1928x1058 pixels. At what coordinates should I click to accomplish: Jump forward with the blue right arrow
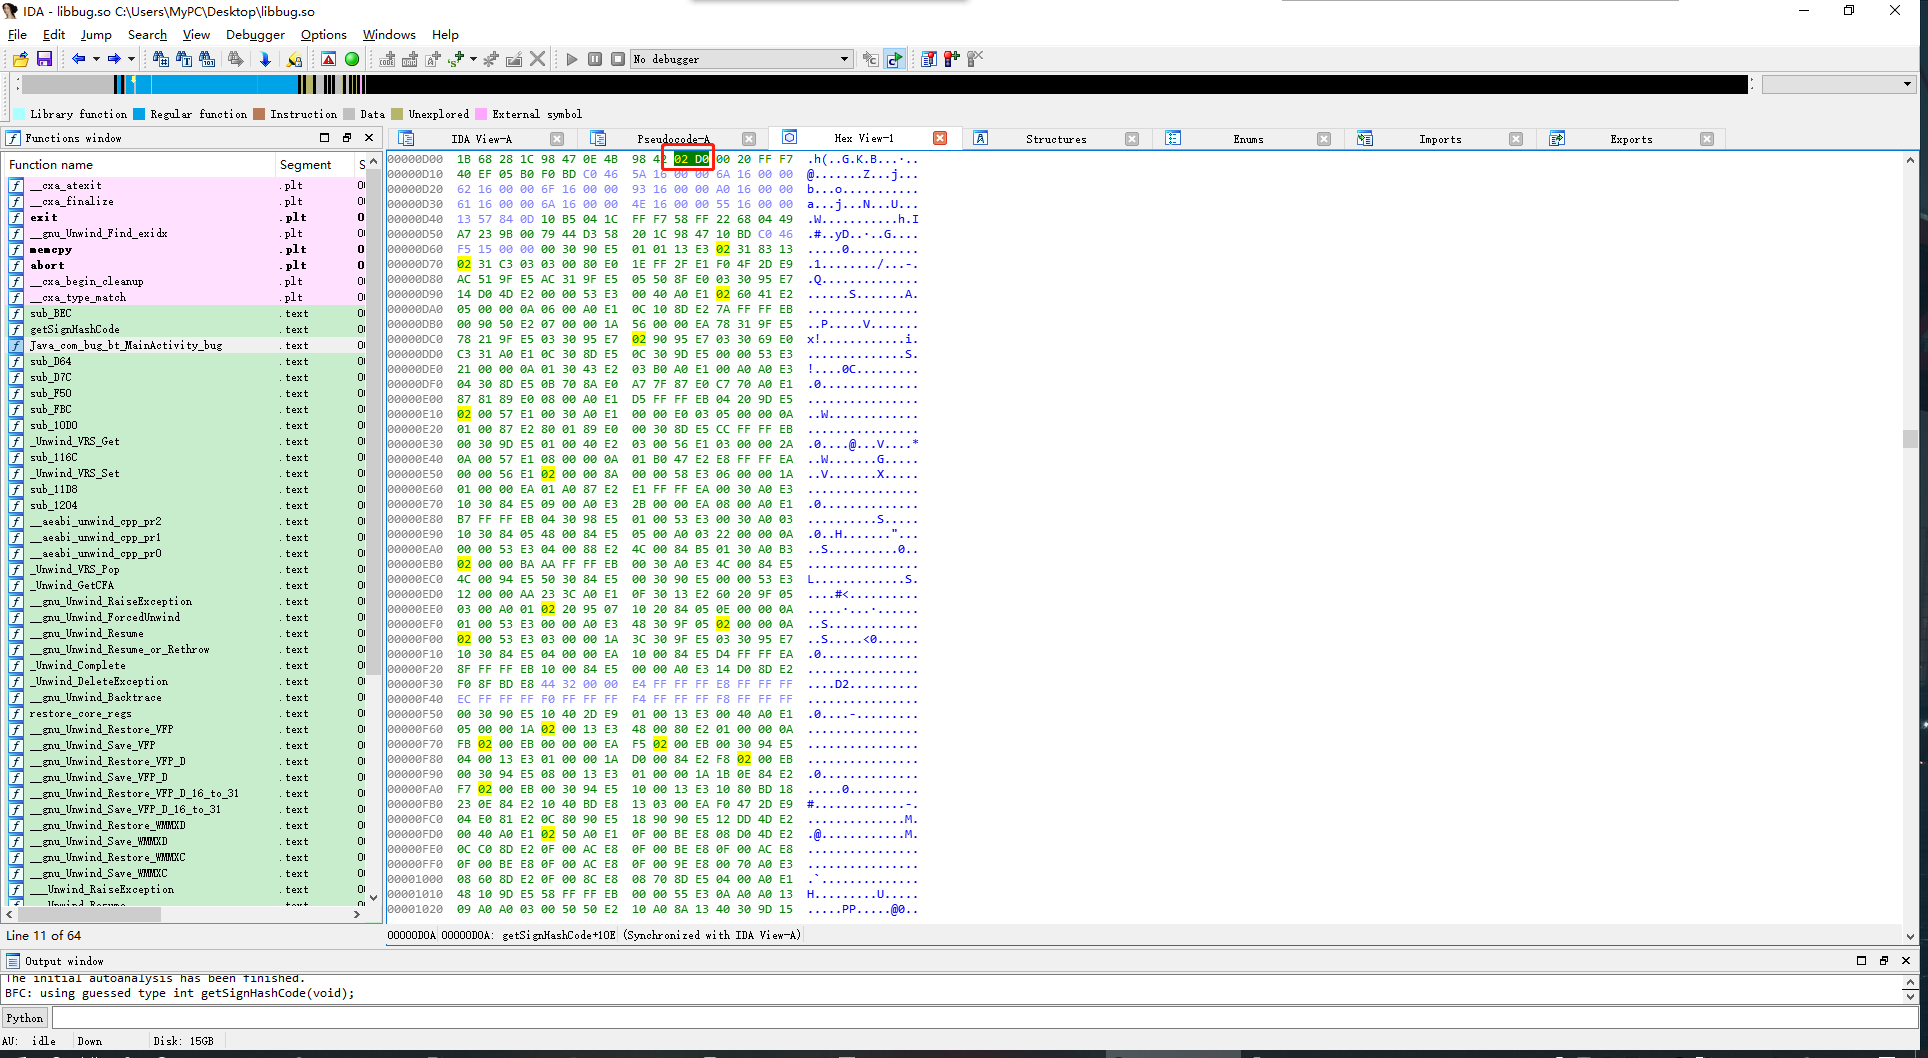pos(114,59)
